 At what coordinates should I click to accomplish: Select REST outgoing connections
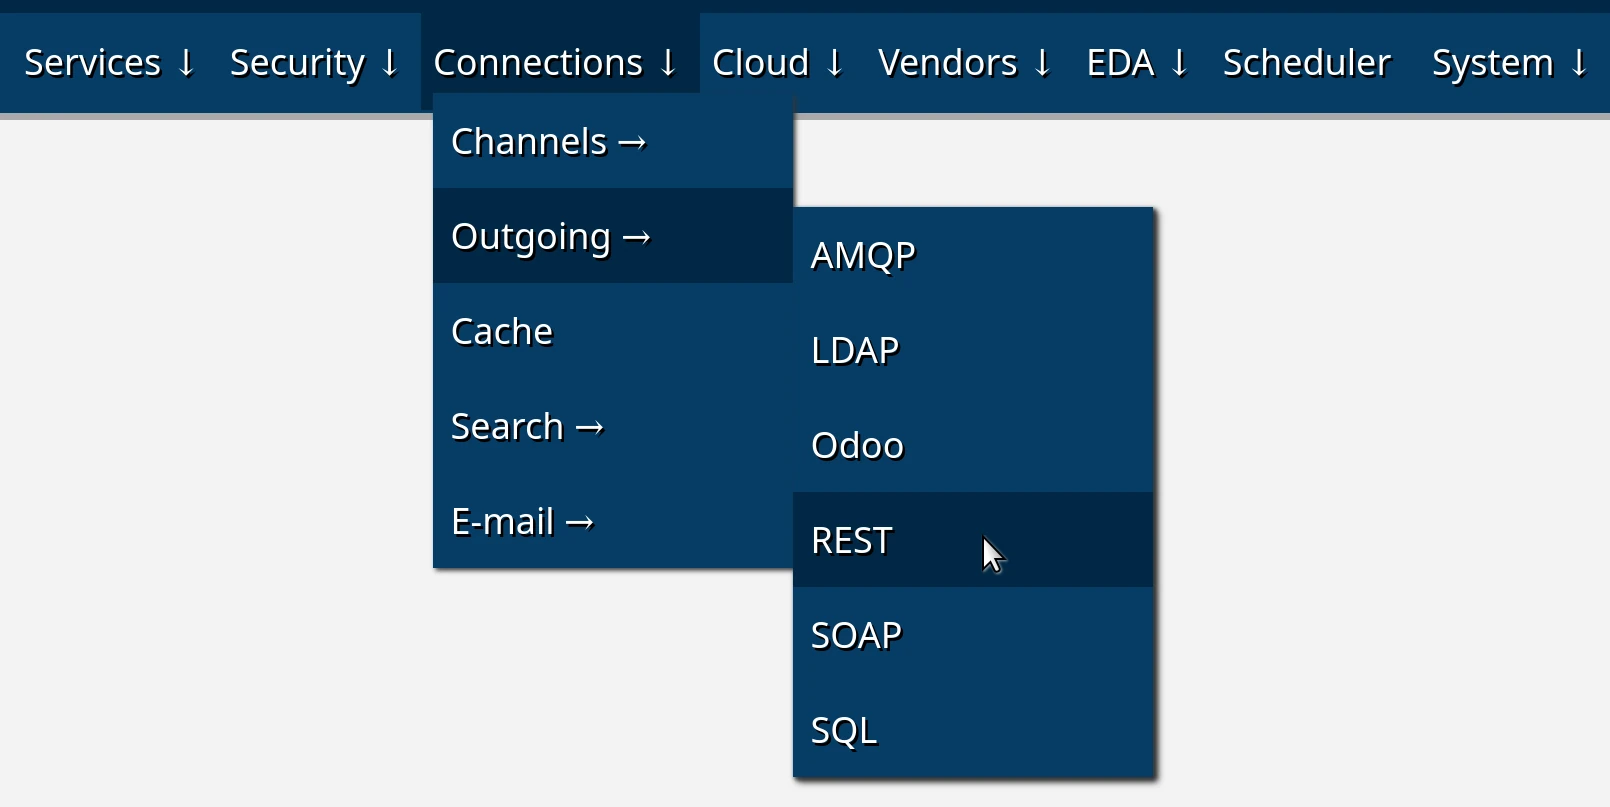click(852, 541)
